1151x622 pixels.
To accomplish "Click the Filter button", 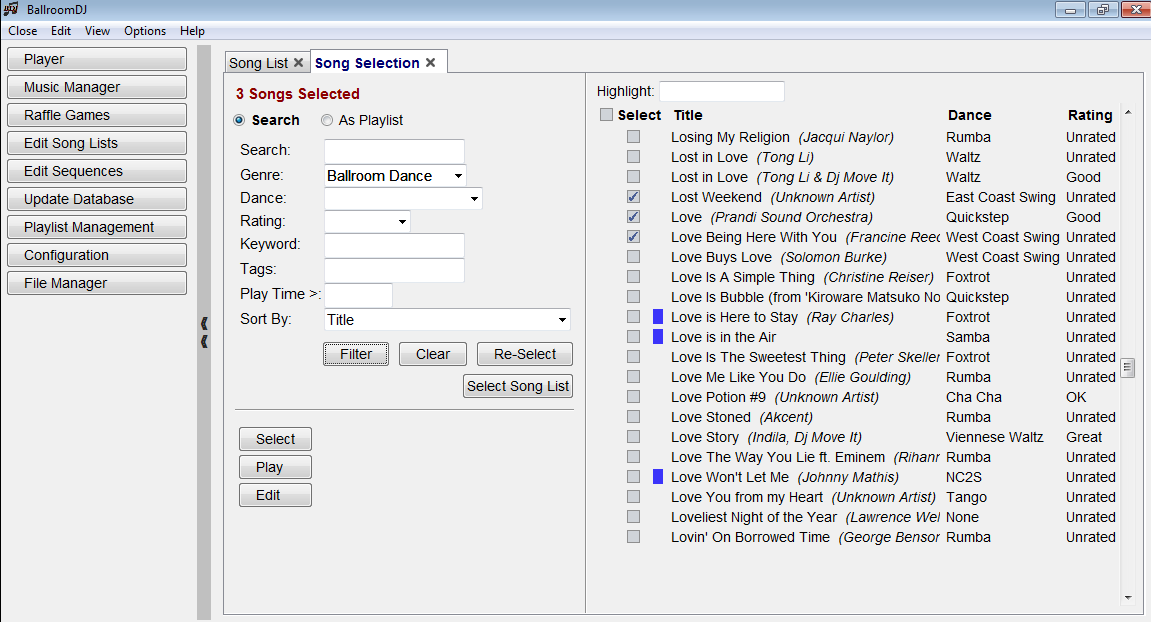I will tap(355, 354).
